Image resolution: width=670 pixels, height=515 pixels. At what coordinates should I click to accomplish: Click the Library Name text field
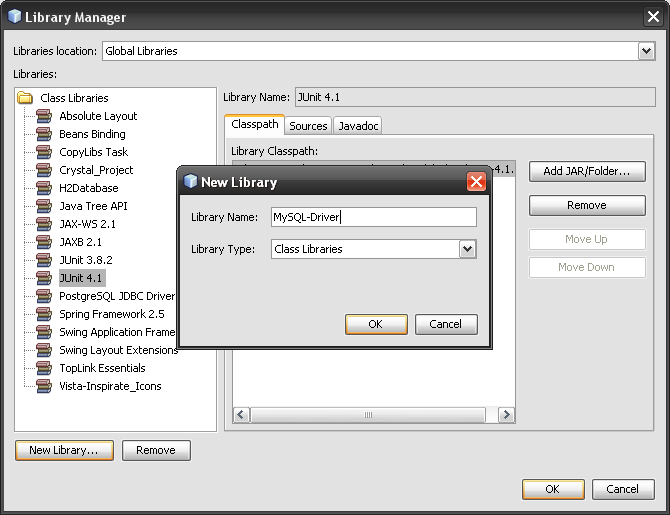pos(373,217)
